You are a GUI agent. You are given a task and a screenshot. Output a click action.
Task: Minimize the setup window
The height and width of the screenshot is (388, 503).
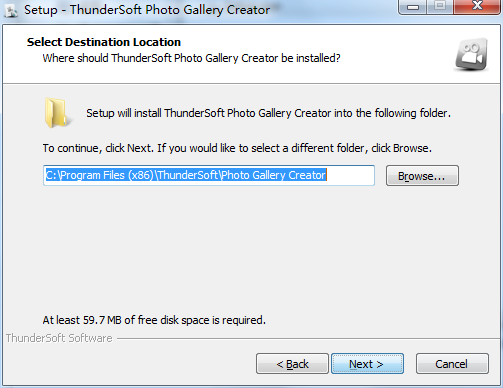pyautogui.click(x=412, y=7)
